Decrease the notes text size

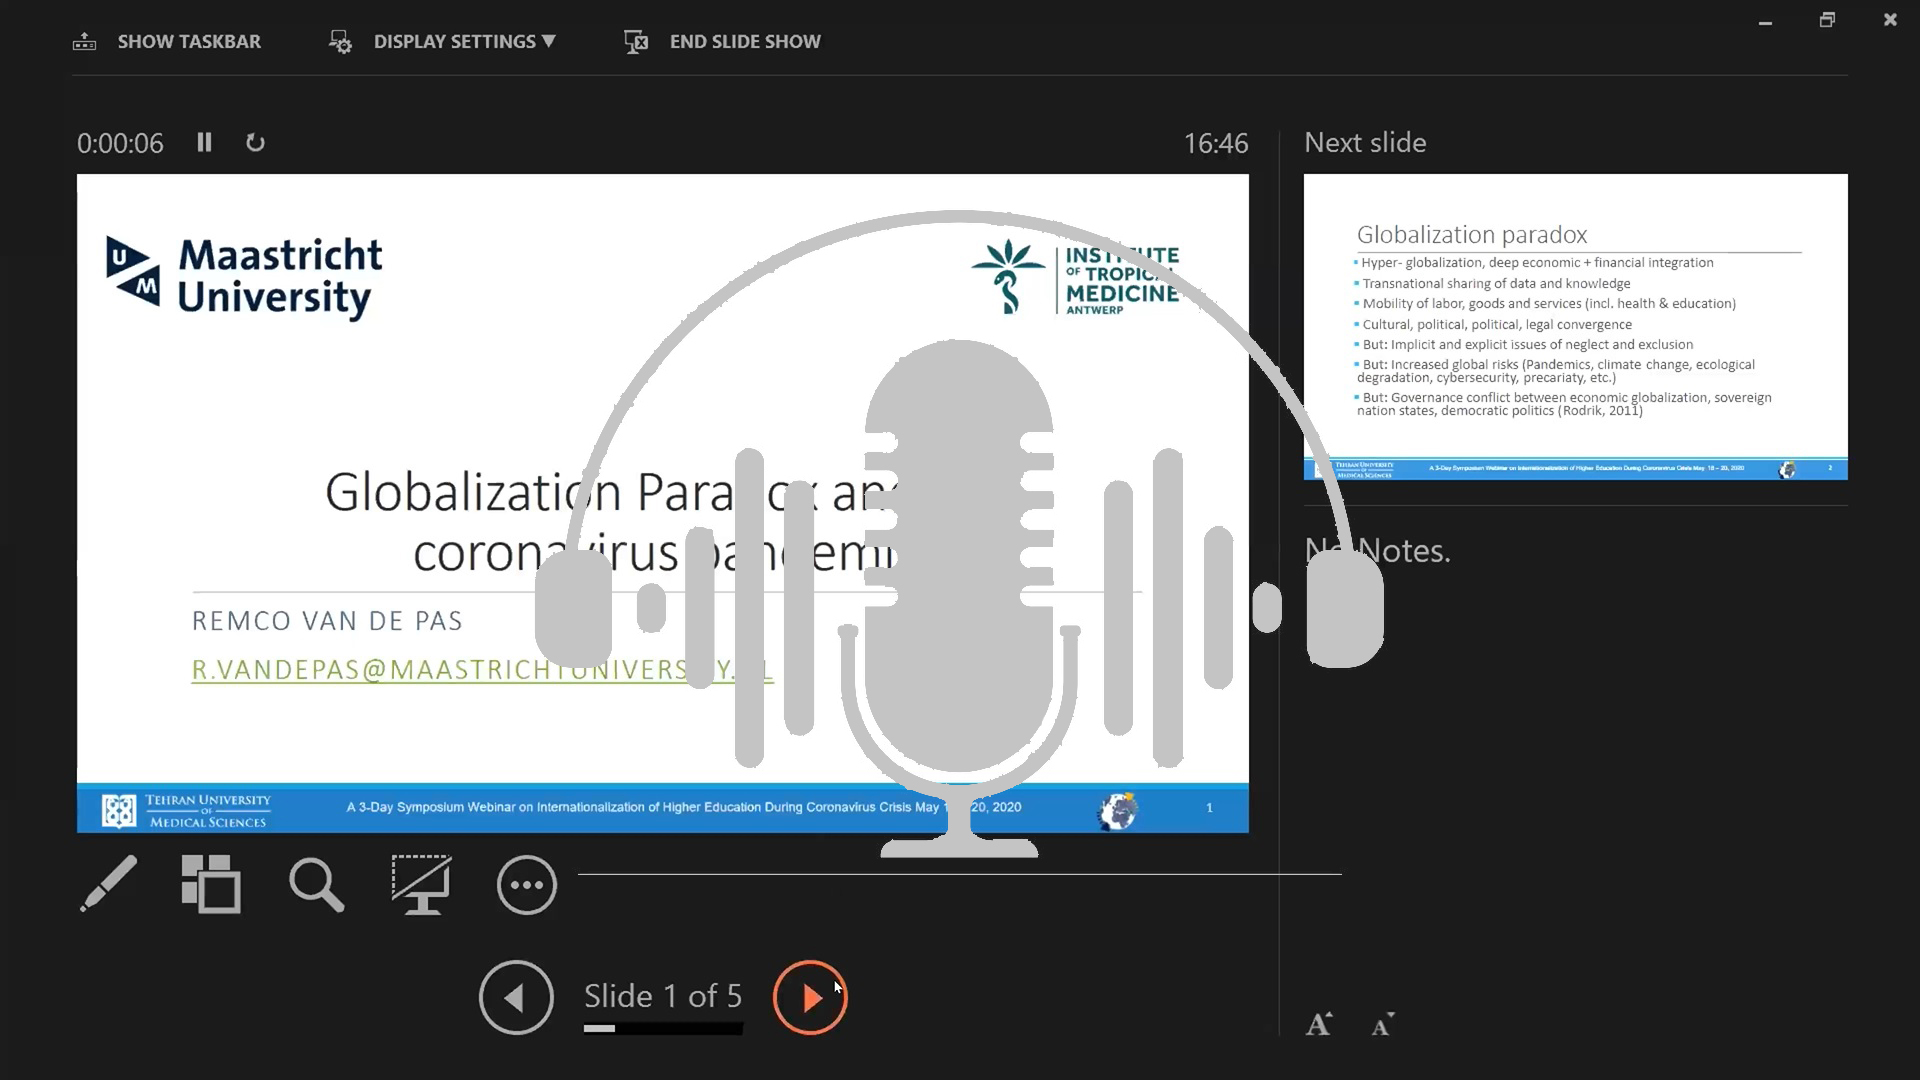tap(1382, 1024)
